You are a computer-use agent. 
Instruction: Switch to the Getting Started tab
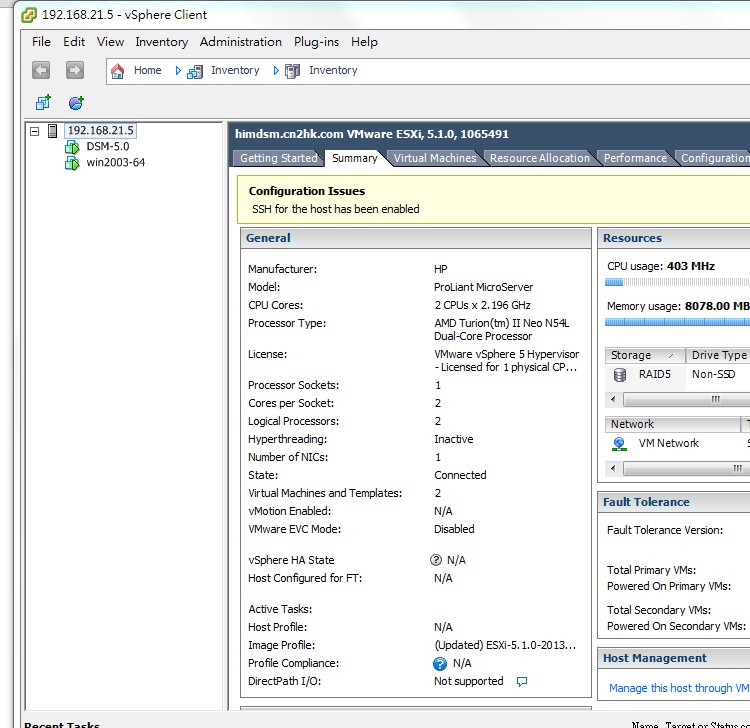click(x=278, y=158)
